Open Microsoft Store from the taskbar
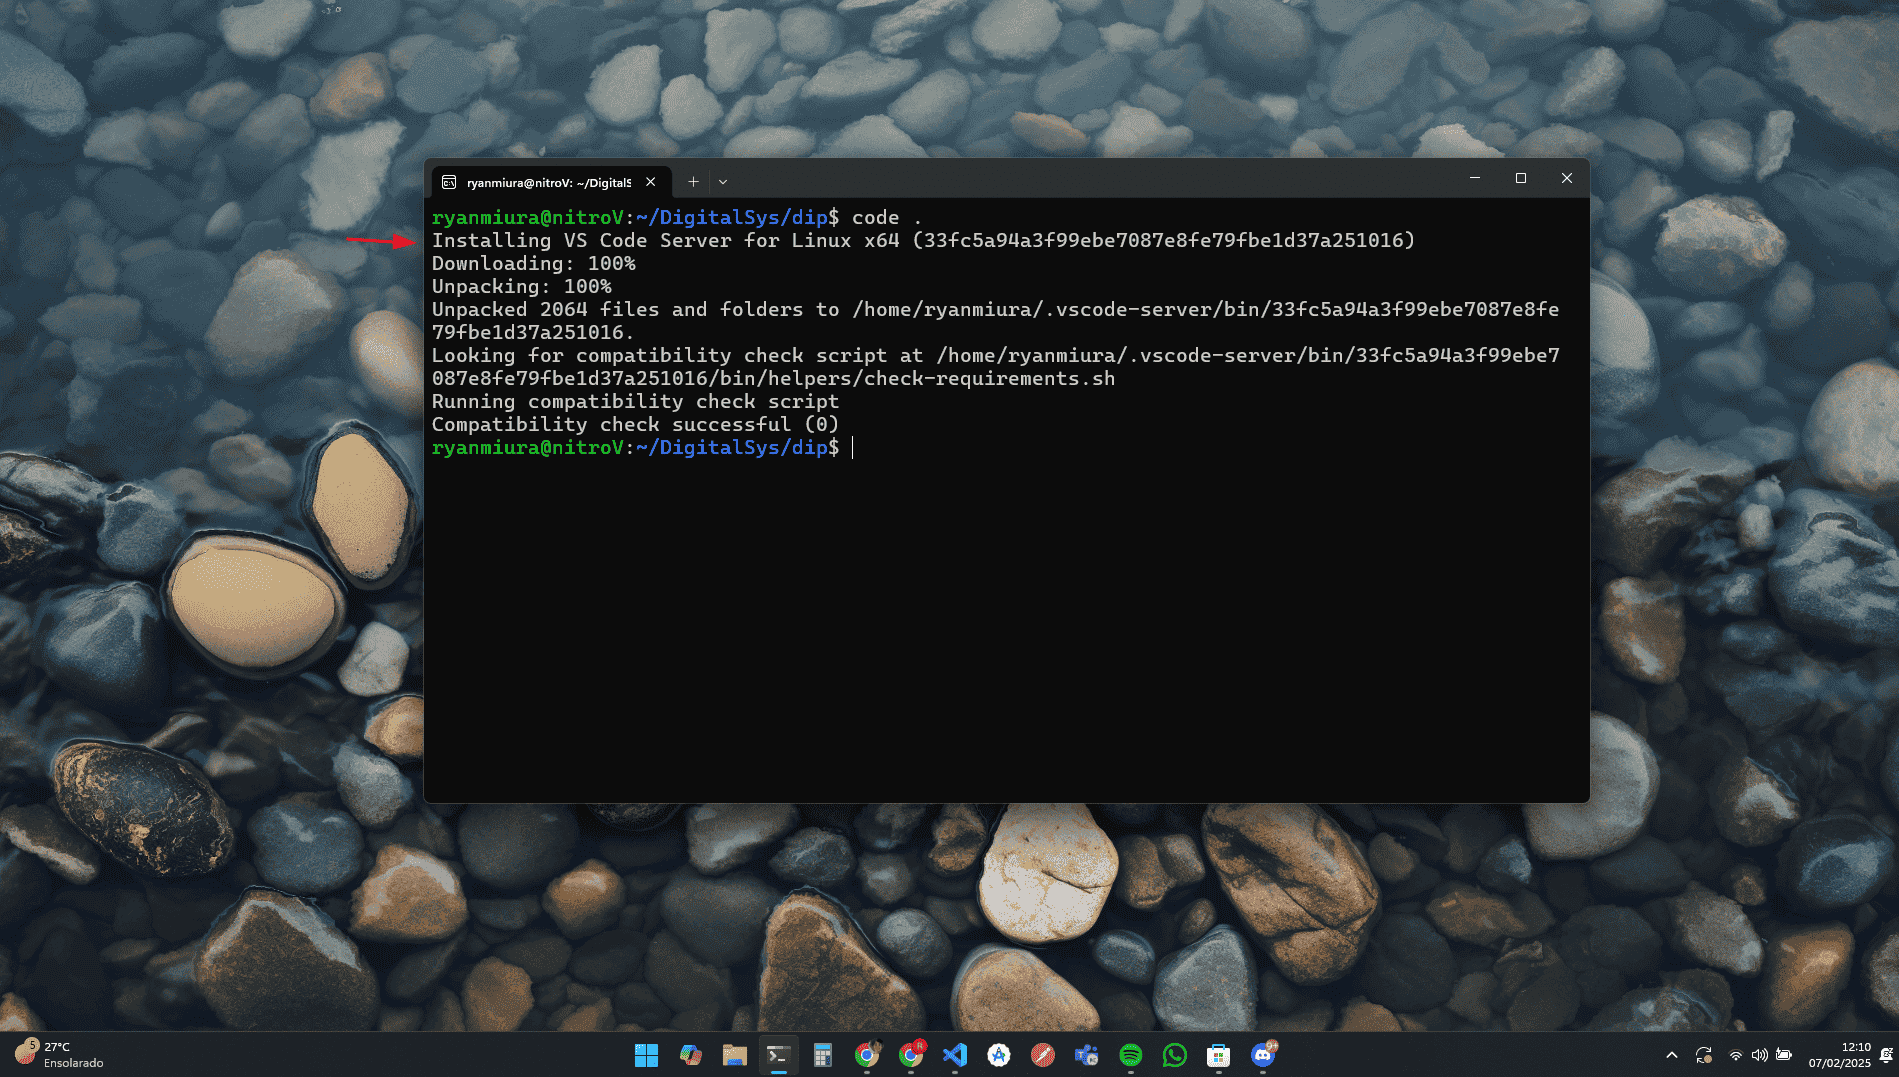The width and height of the screenshot is (1899, 1077). tap(1219, 1055)
